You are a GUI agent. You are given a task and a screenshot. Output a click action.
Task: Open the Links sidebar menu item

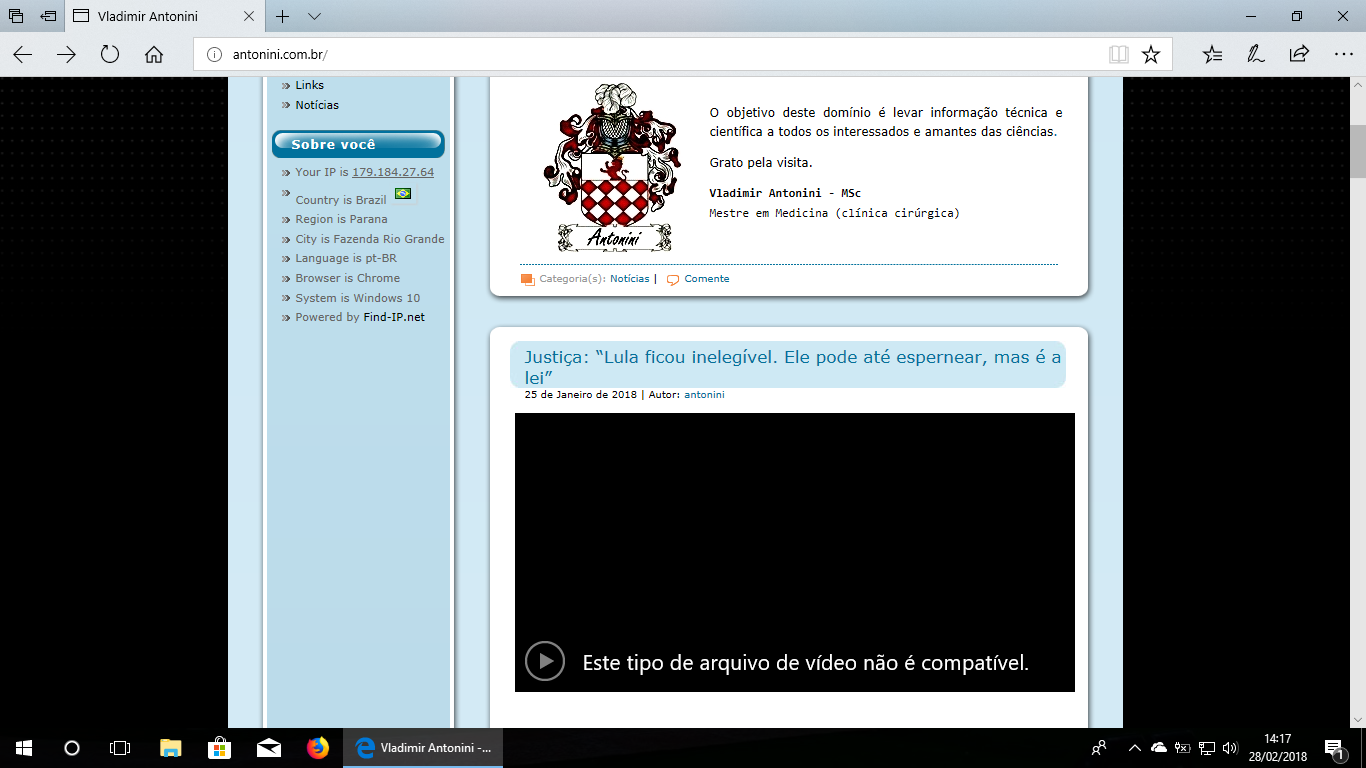(x=309, y=85)
